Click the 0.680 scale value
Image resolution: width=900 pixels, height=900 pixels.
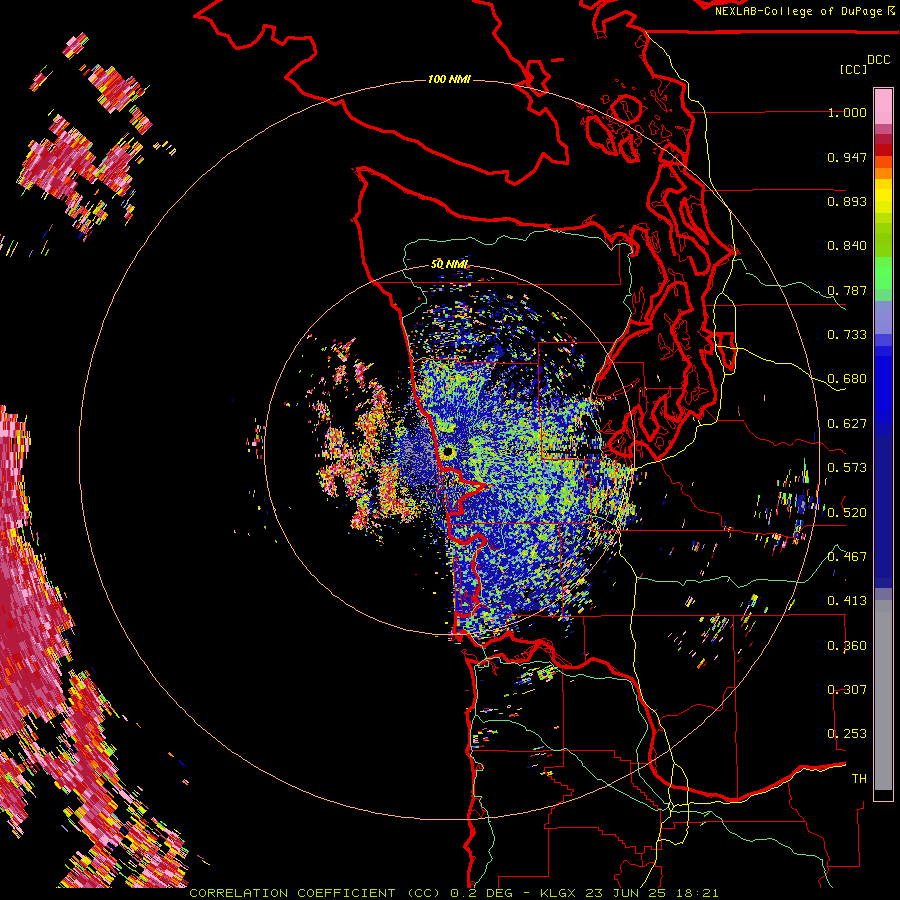(x=847, y=379)
